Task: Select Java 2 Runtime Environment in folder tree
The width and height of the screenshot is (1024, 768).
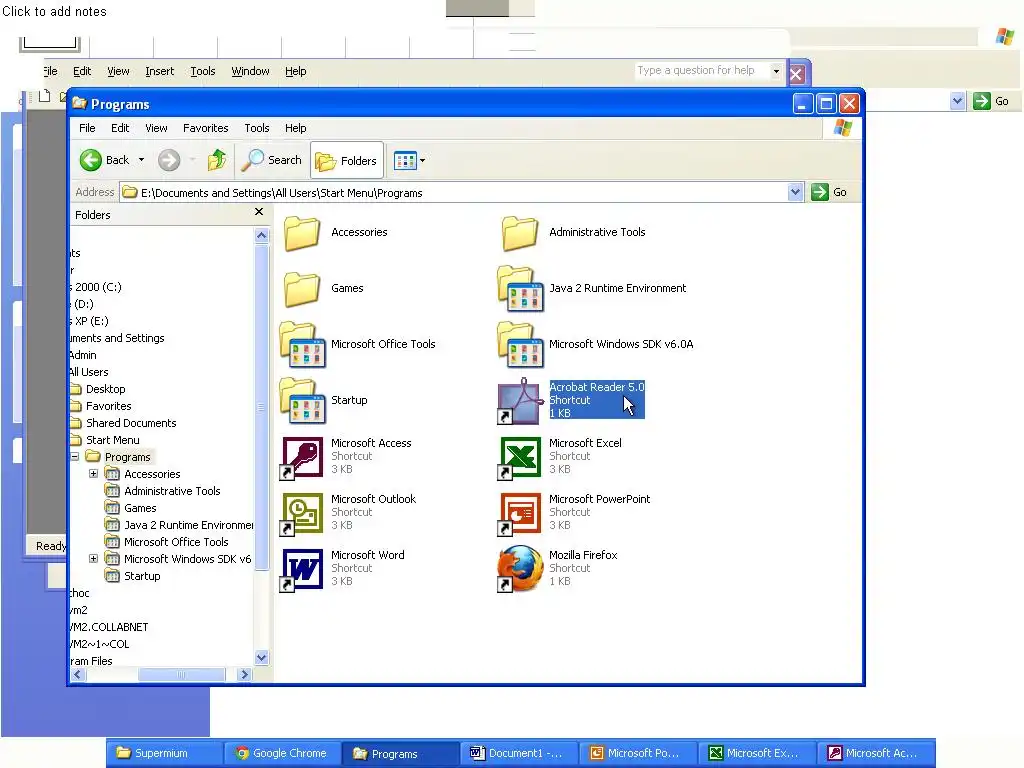Action: (x=188, y=525)
